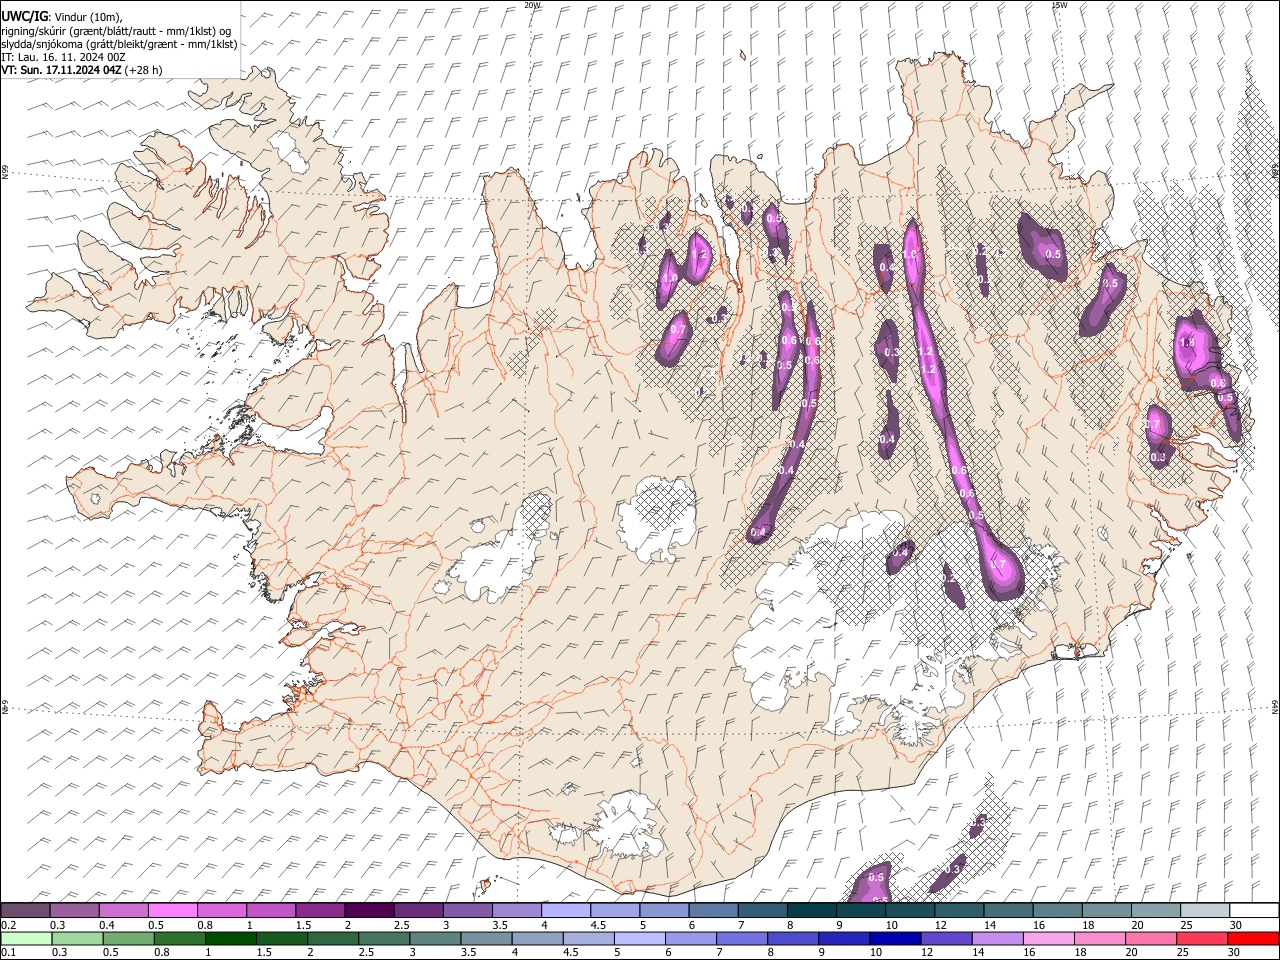Click the lilac 14–16 rain legend swatch

coord(997,938)
